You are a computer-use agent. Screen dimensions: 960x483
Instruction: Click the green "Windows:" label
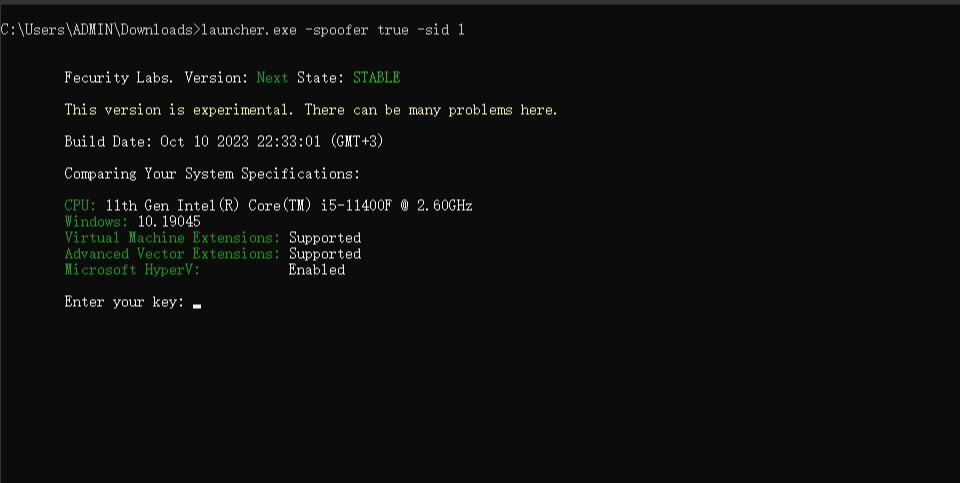coord(96,222)
